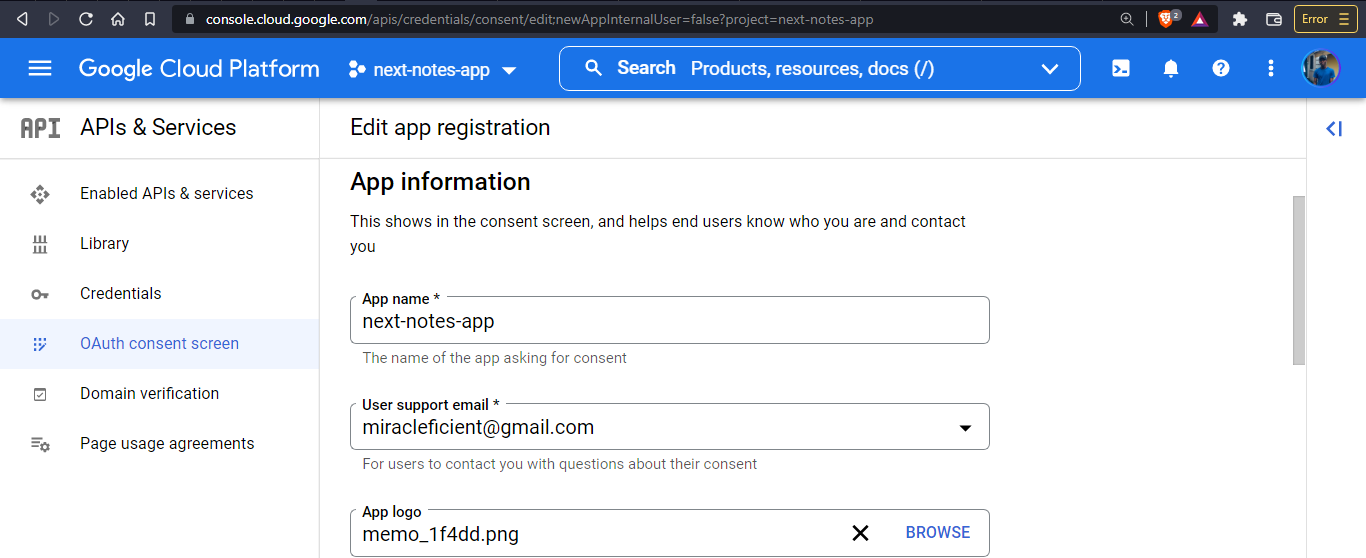
Task: Open the account profile avatar
Action: coord(1320,68)
